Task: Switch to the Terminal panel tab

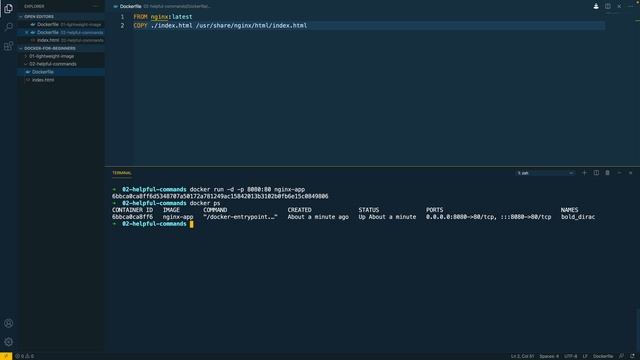Action: [x=122, y=173]
